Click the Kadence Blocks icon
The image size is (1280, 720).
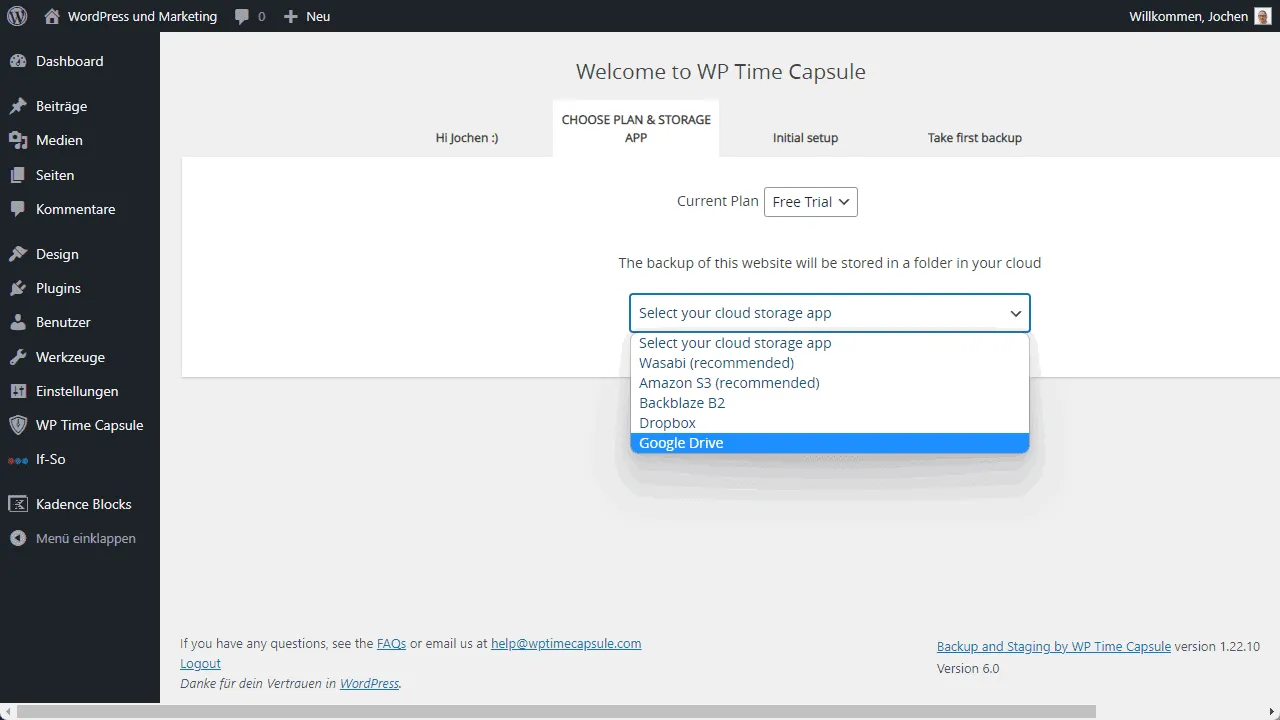18,504
